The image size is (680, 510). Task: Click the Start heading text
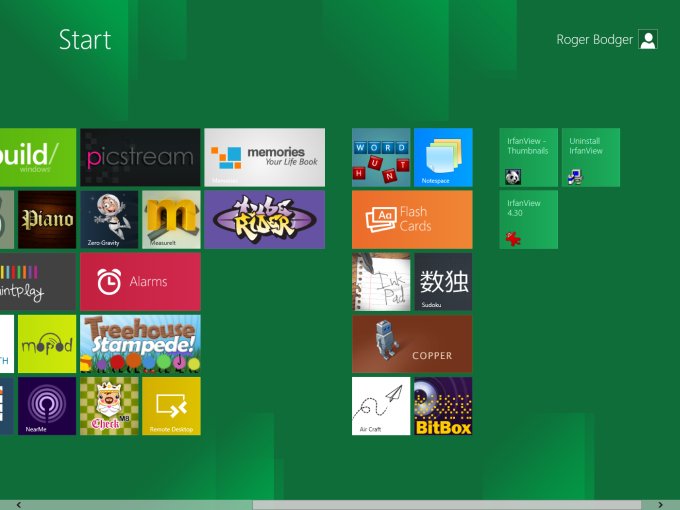85,40
